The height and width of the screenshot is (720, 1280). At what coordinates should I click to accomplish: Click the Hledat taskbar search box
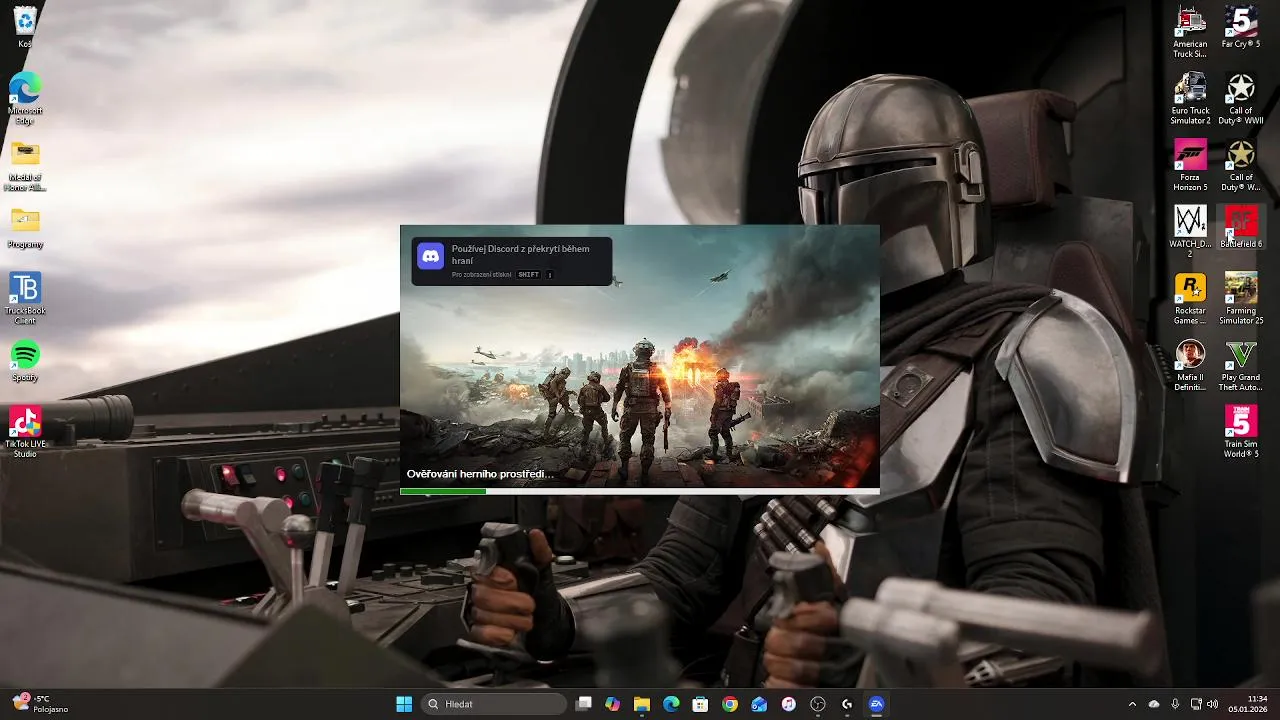click(494, 704)
